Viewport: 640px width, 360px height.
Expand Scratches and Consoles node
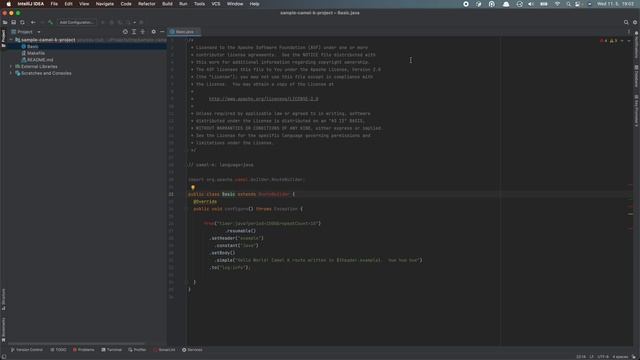click(x=11, y=73)
